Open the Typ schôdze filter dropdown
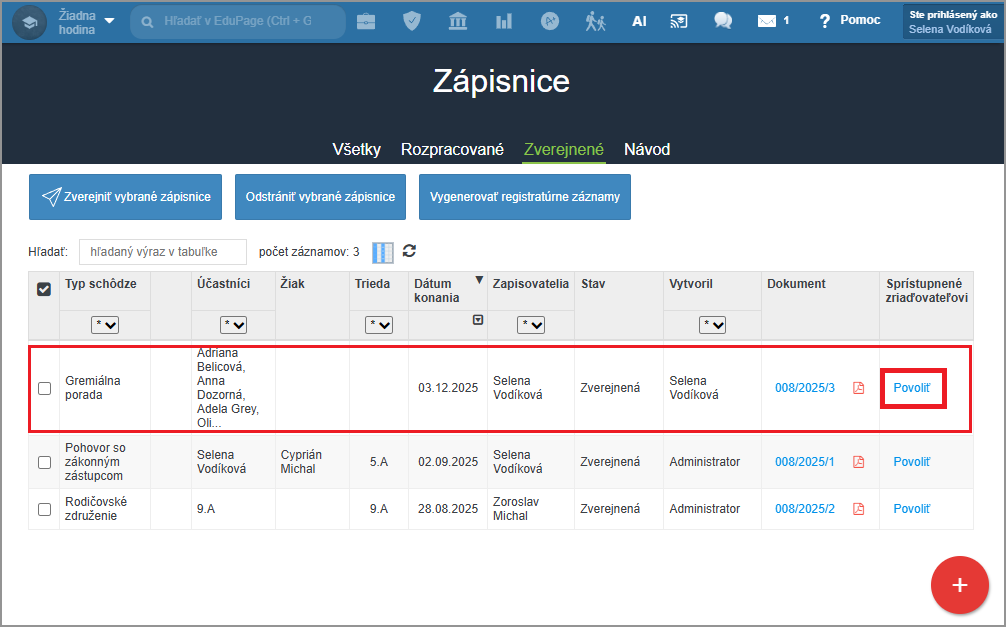Image resolution: width=1006 pixels, height=627 pixels. [x=104, y=324]
